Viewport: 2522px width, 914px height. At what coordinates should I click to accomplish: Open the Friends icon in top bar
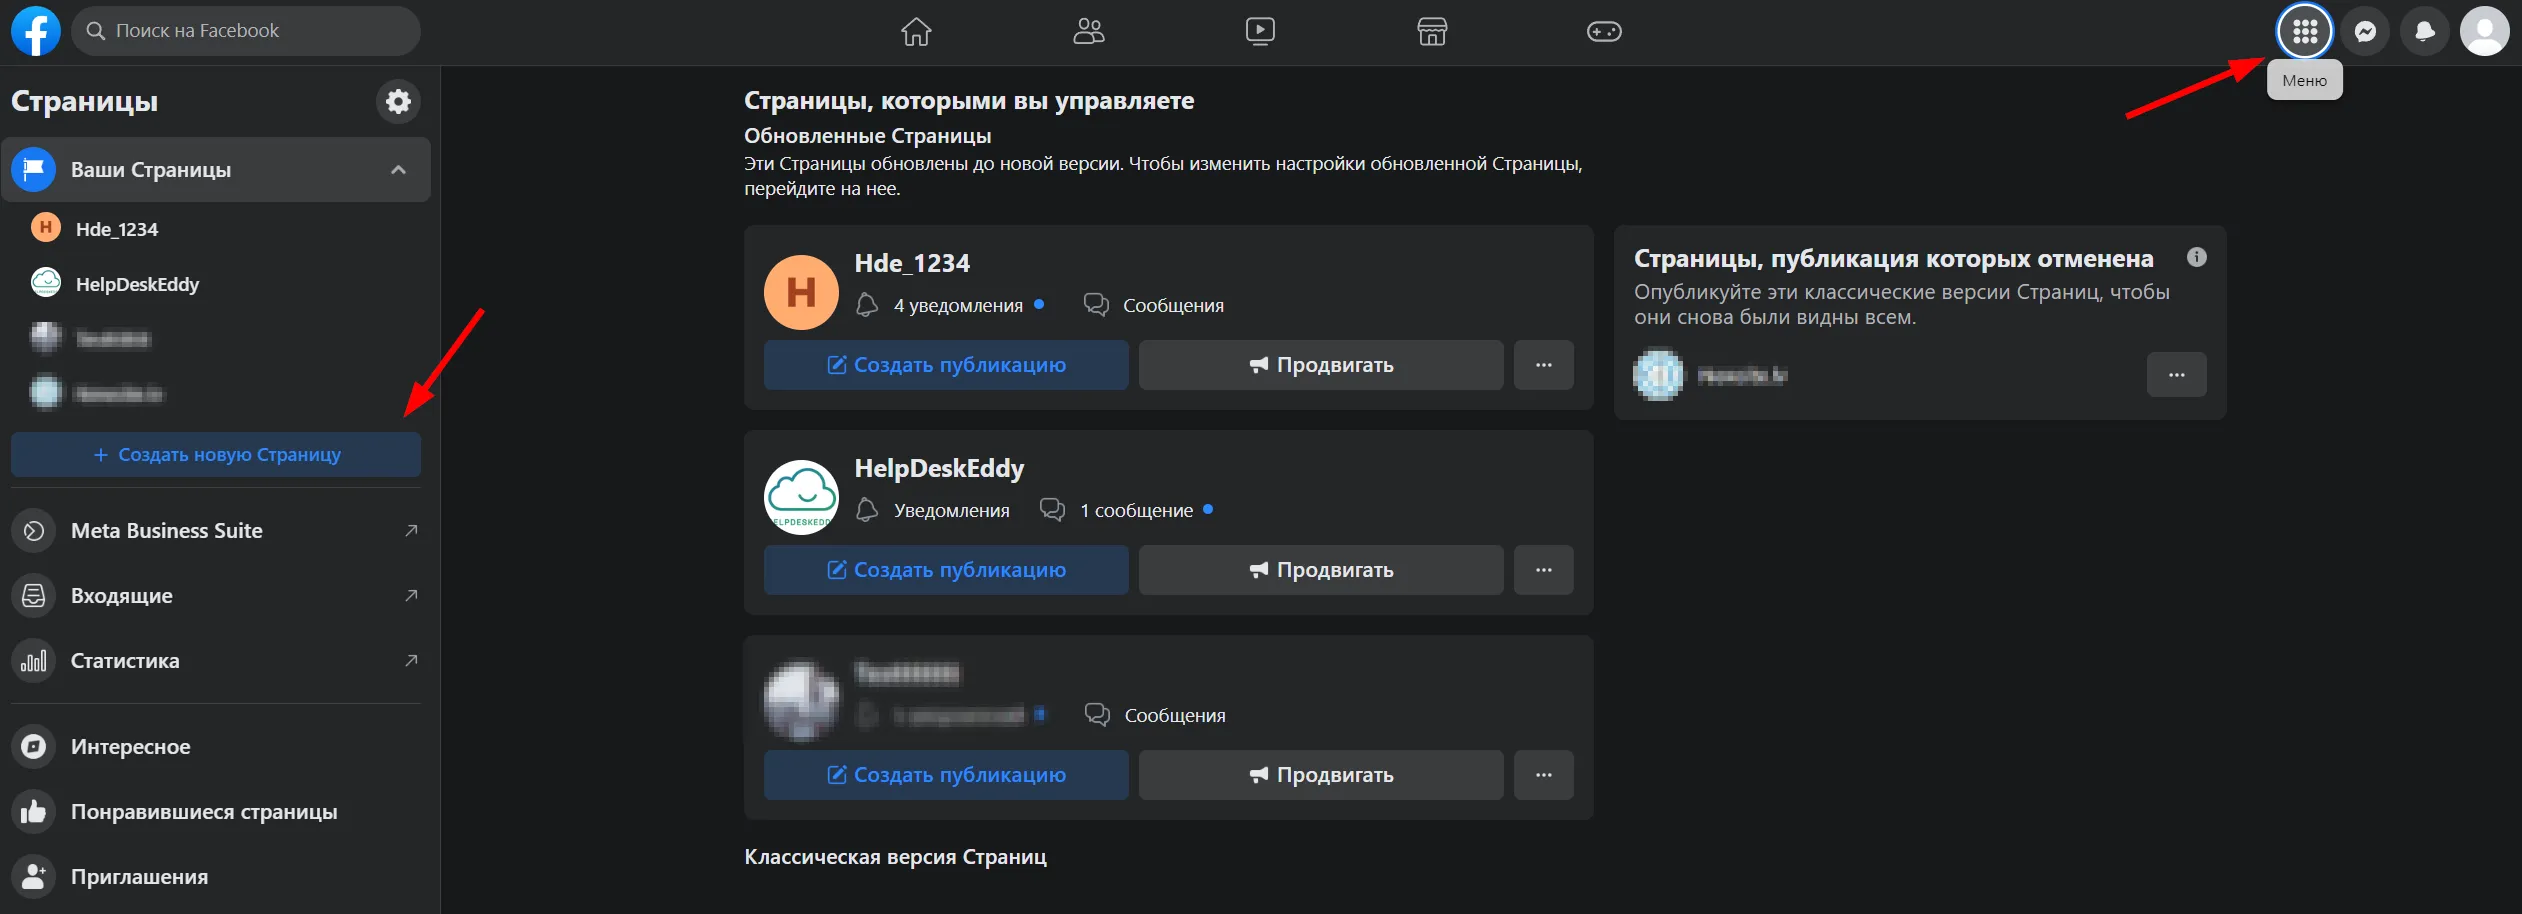click(1088, 32)
